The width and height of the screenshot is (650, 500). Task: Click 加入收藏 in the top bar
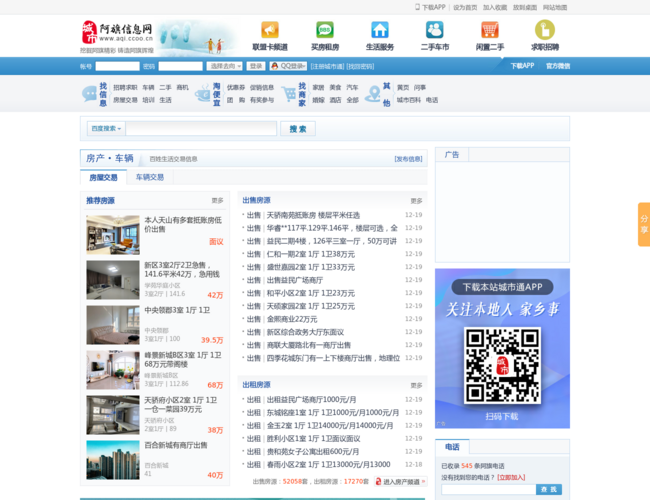point(495,7)
